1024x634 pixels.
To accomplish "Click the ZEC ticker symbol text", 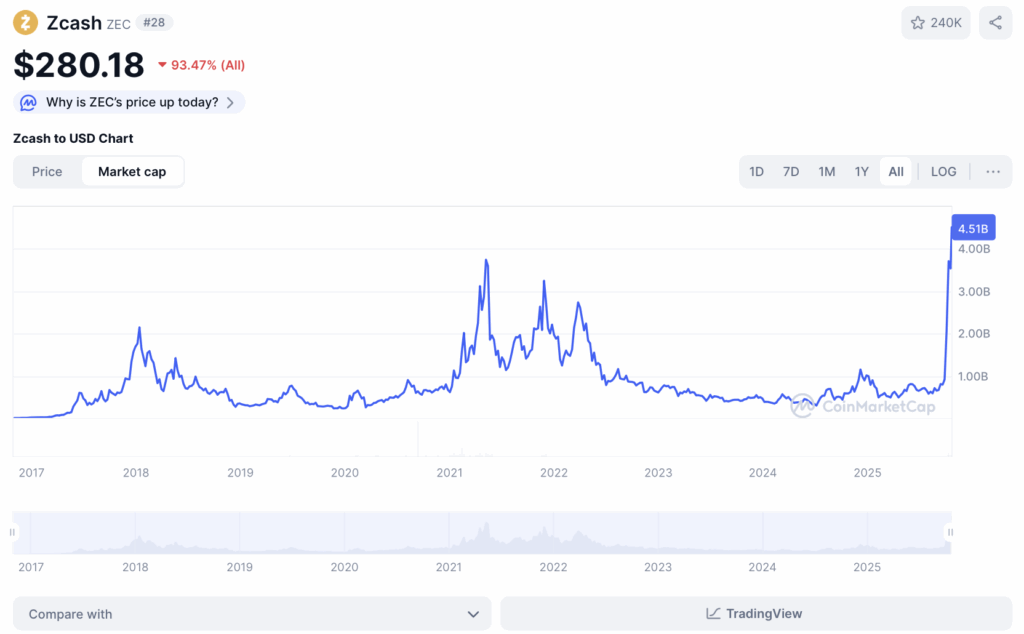I will tap(118, 24).
